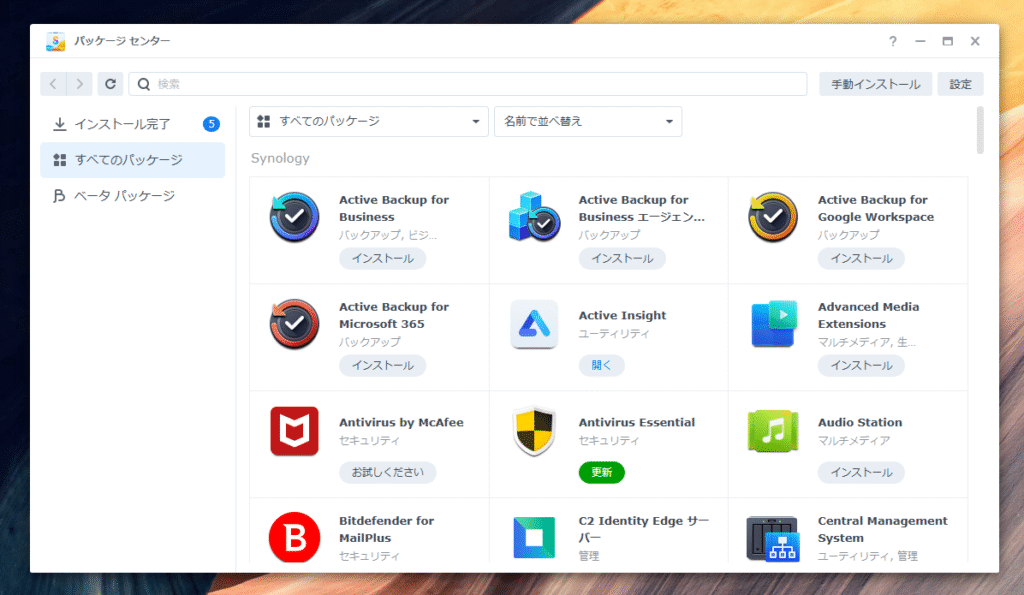
Task: Install Active Backup for Microsoft 365
Action: [383, 366]
